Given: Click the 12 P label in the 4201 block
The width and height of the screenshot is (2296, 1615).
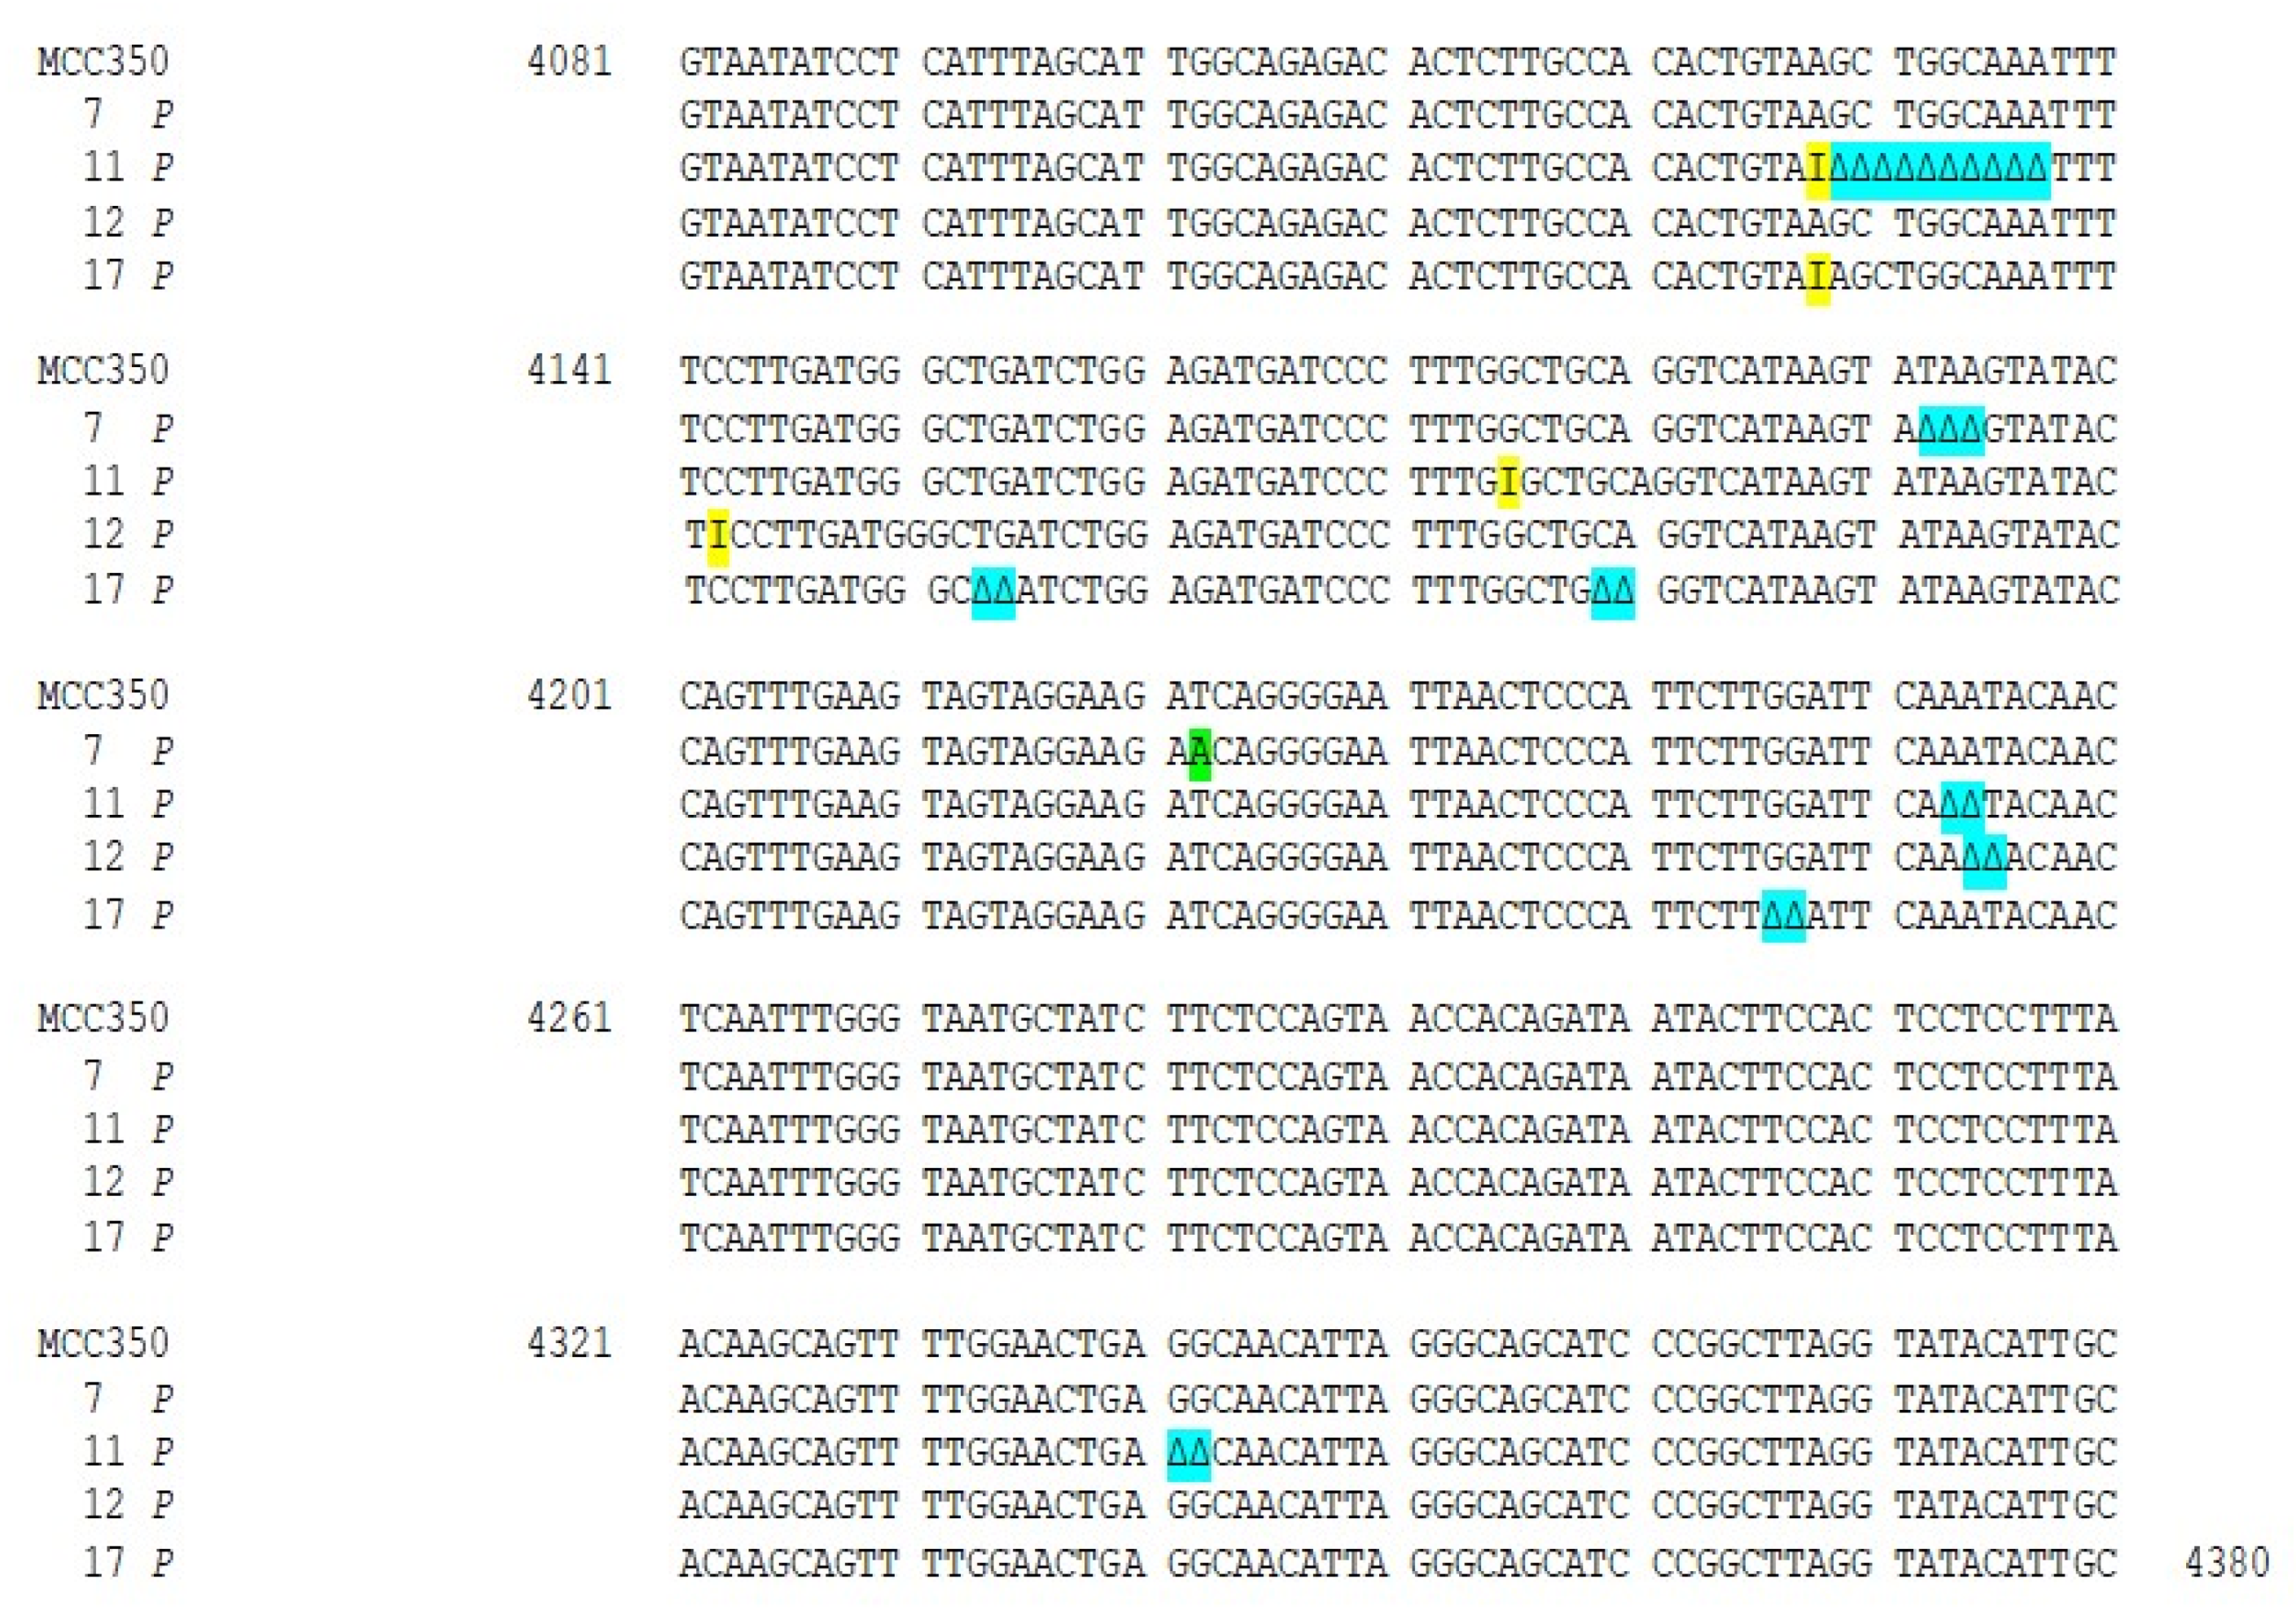Looking at the screenshot, I should pyautogui.click(x=128, y=857).
